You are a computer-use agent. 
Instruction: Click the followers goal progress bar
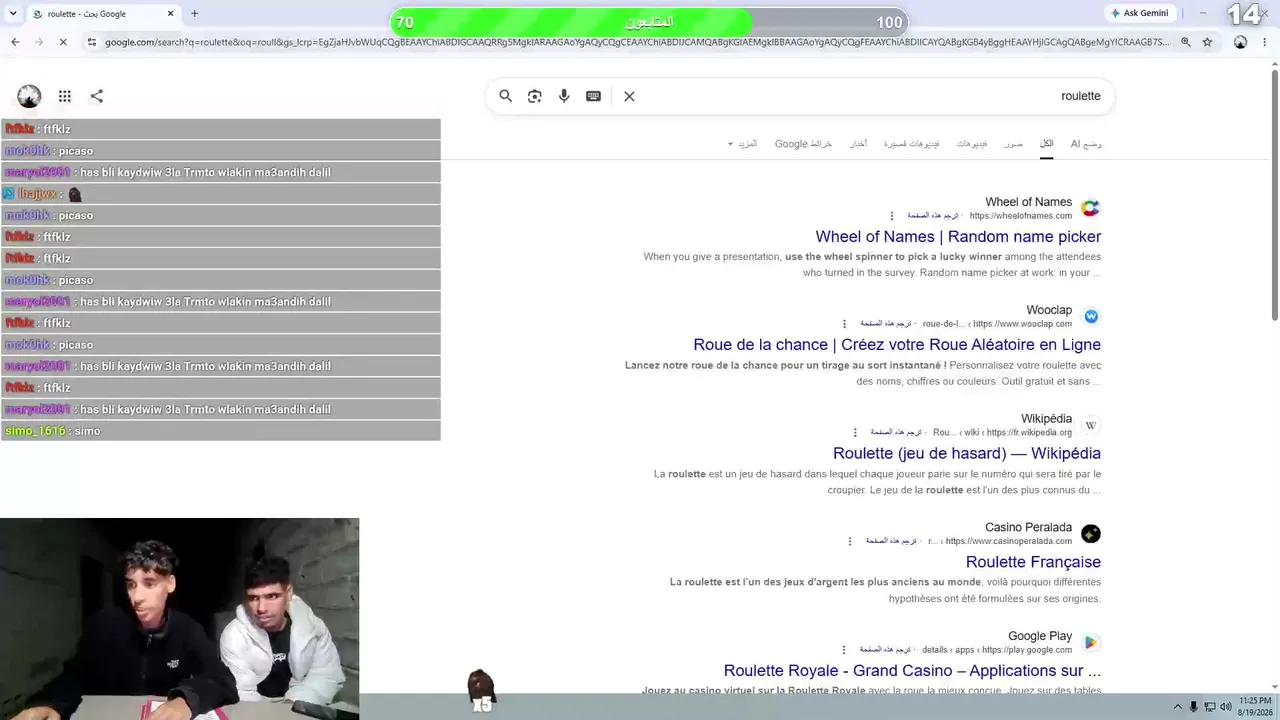coord(649,22)
